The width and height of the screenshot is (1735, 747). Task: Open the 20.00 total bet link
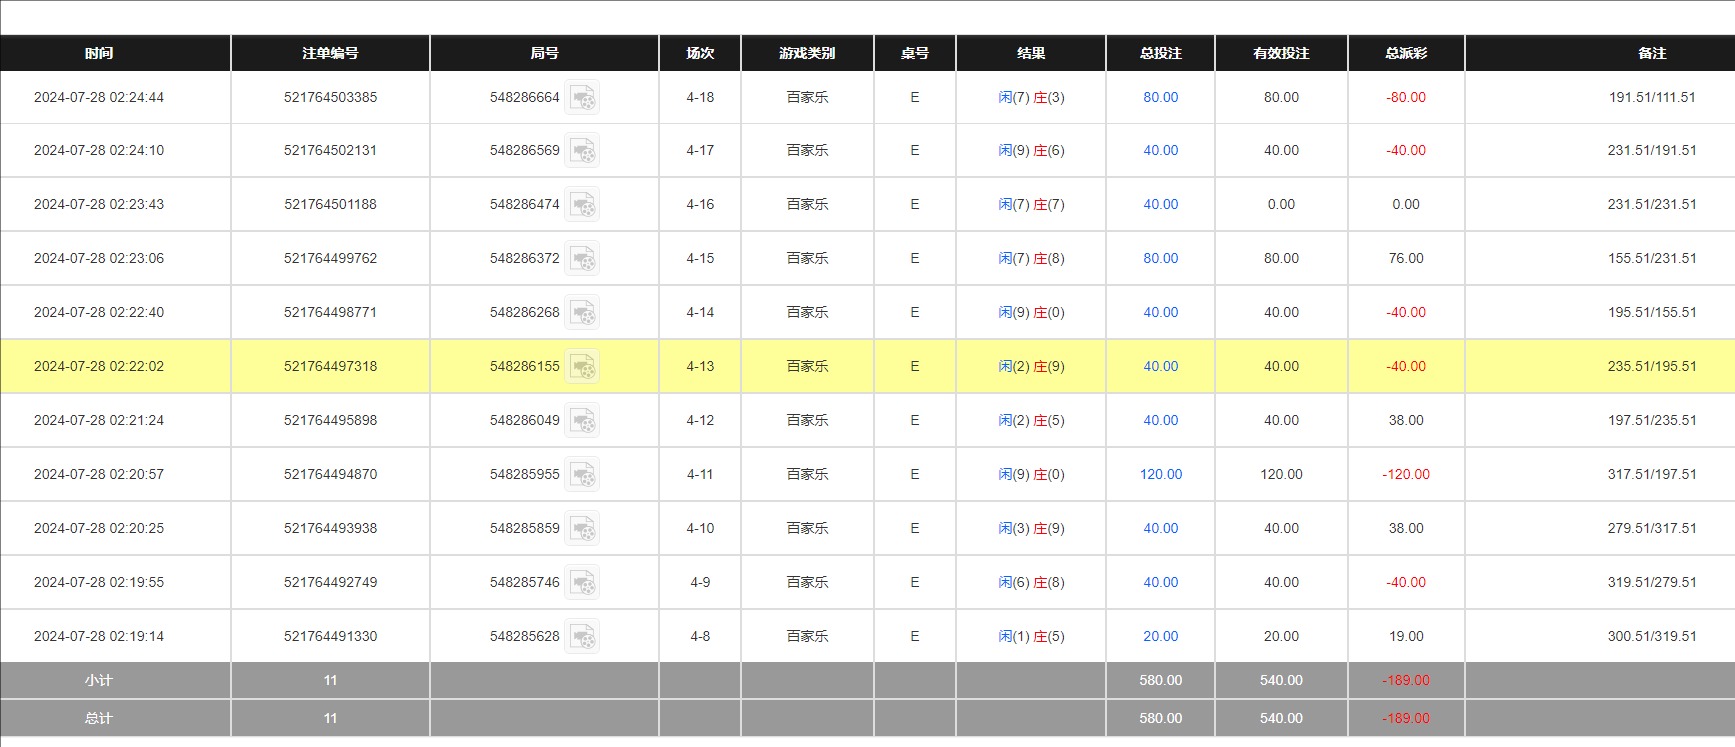click(1160, 637)
